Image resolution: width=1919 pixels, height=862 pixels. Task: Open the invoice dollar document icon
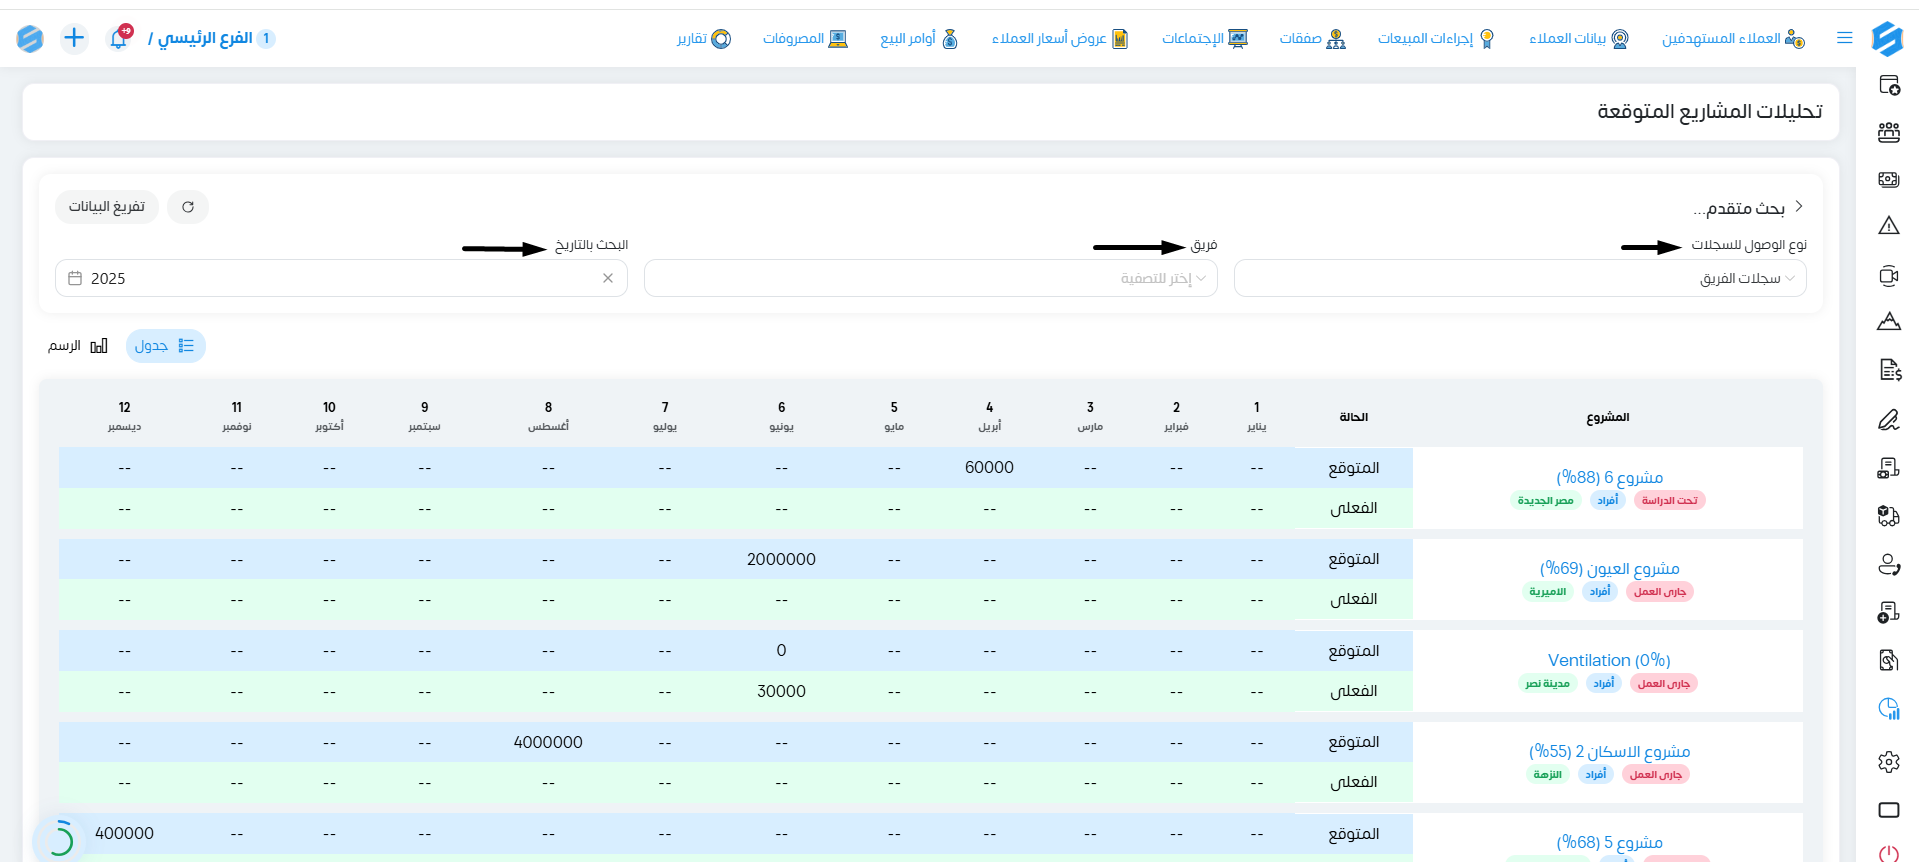[x=1889, y=370]
